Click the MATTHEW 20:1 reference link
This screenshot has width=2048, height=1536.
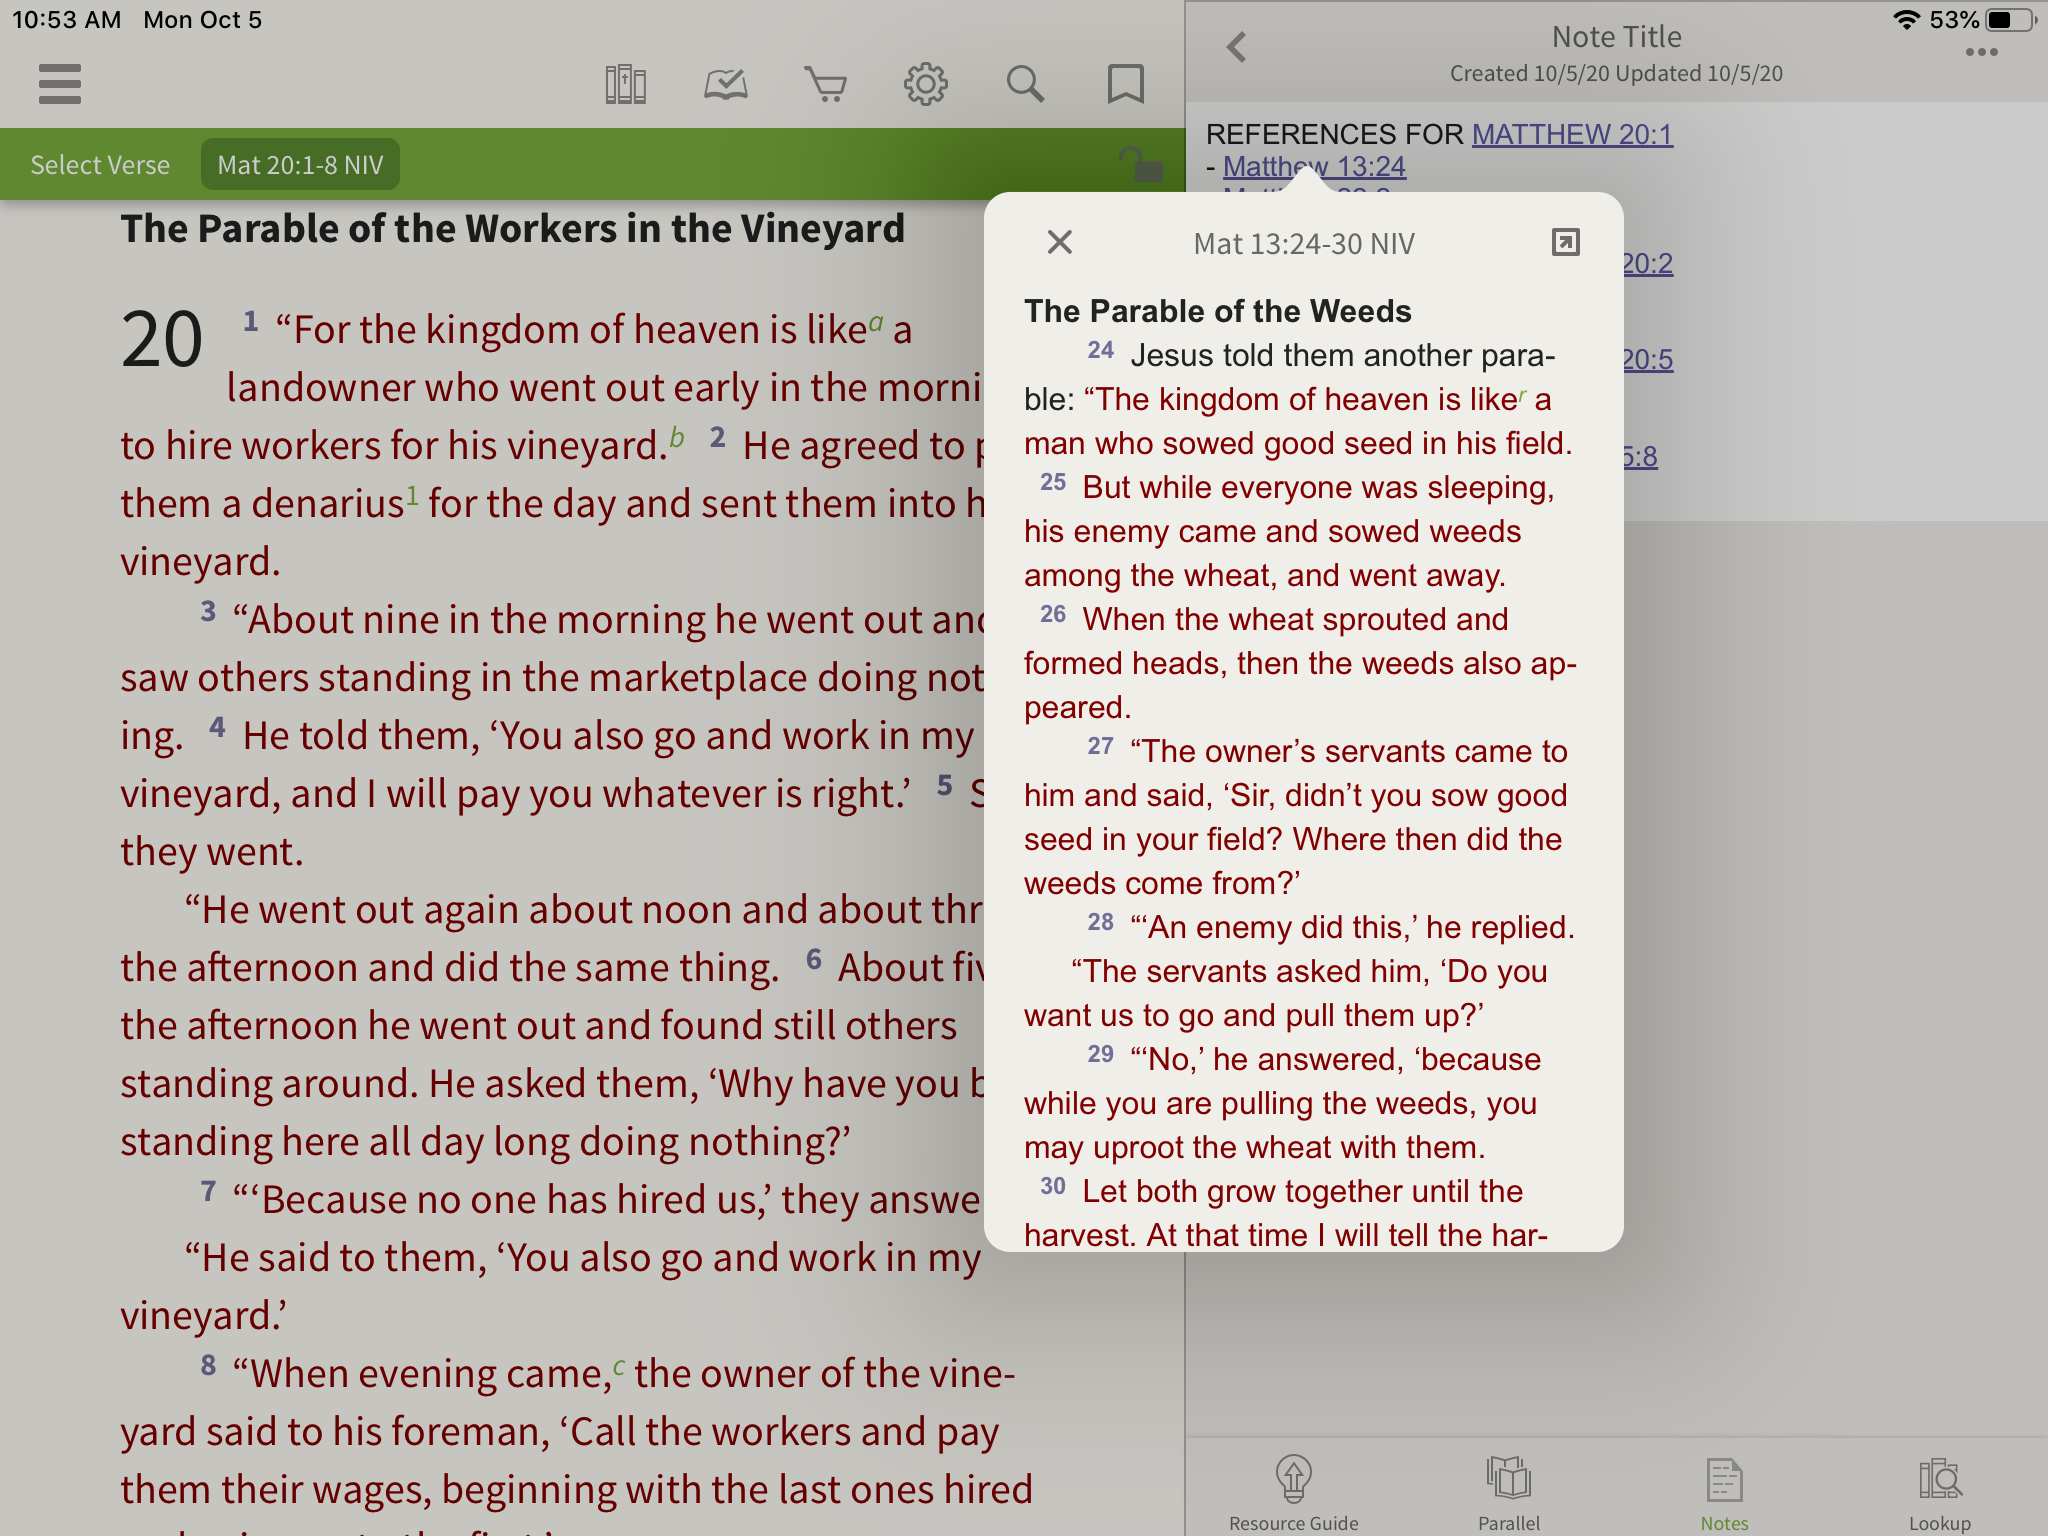pos(1571,136)
